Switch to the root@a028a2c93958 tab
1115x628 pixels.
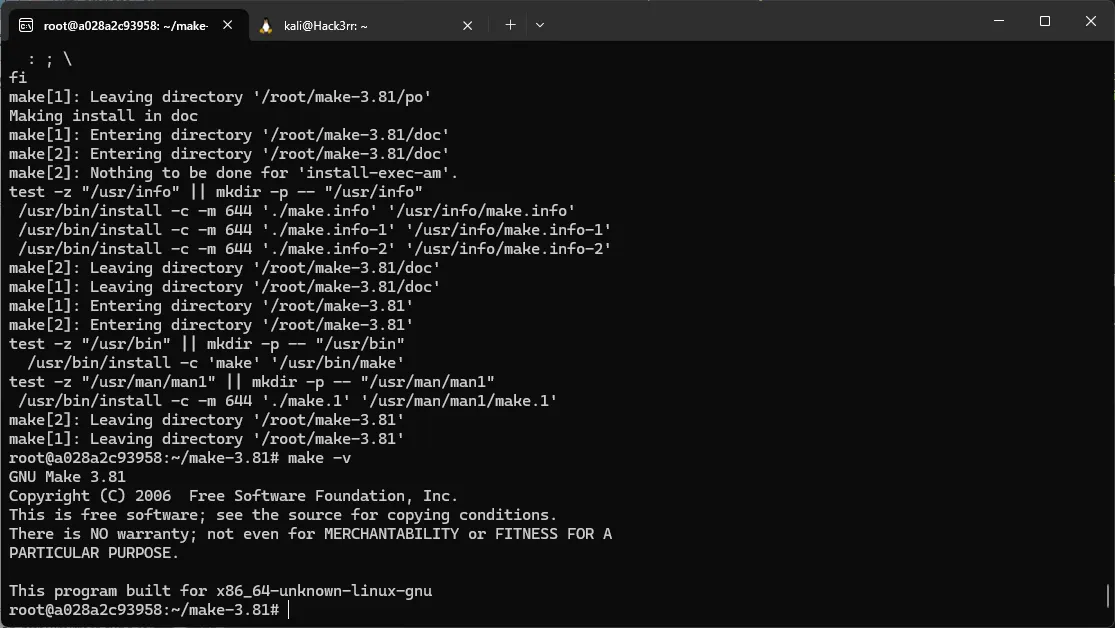tap(128, 26)
